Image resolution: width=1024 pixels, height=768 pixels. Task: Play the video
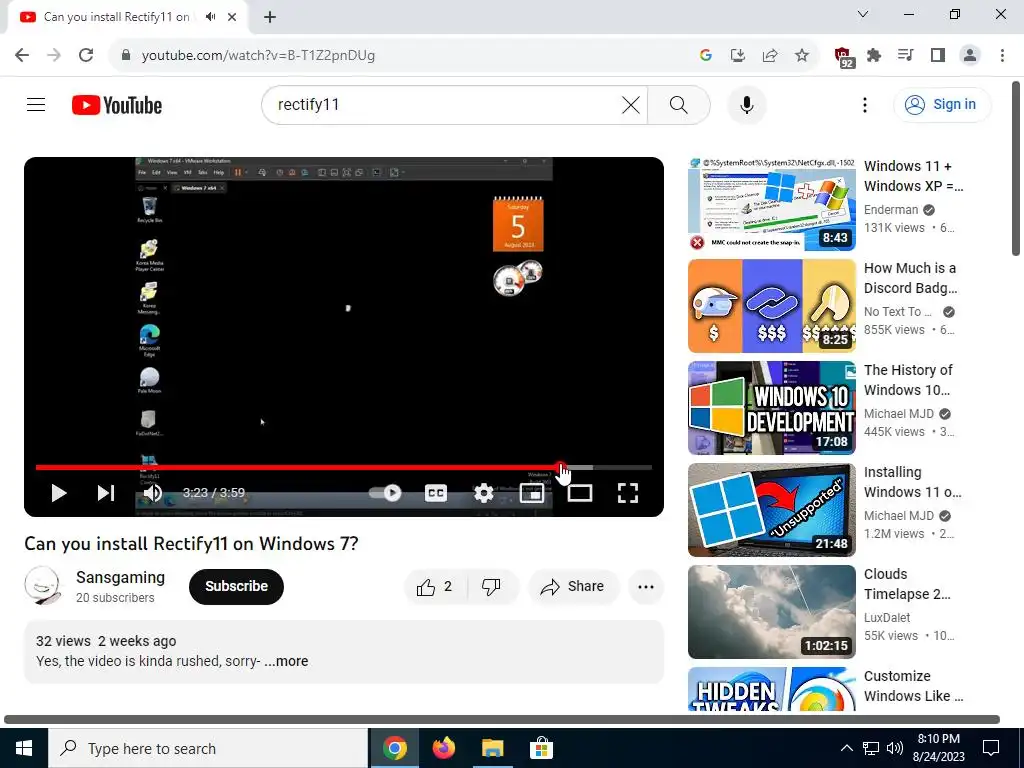click(x=59, y=493)
